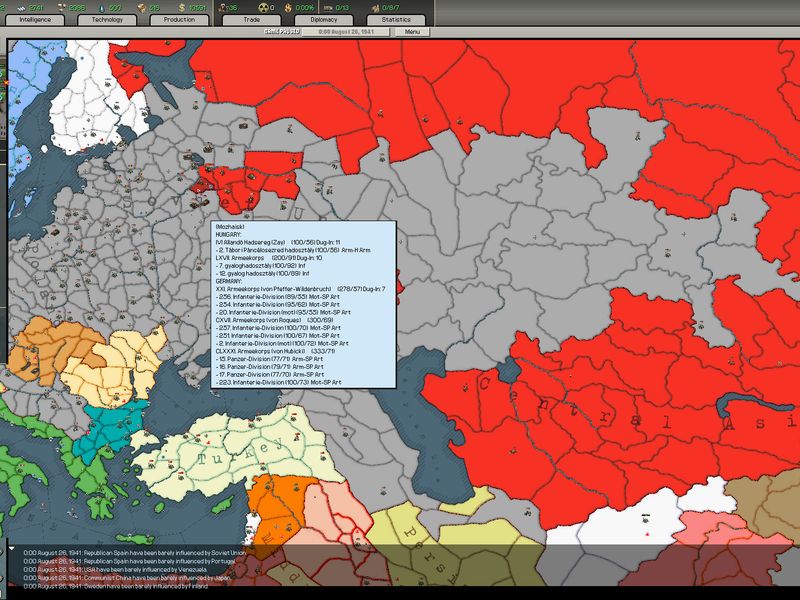This screenshot has width=800, height=600.
Task: Click the 15. Panzer-Division line in the tooltip
Action: coord(269,359)
